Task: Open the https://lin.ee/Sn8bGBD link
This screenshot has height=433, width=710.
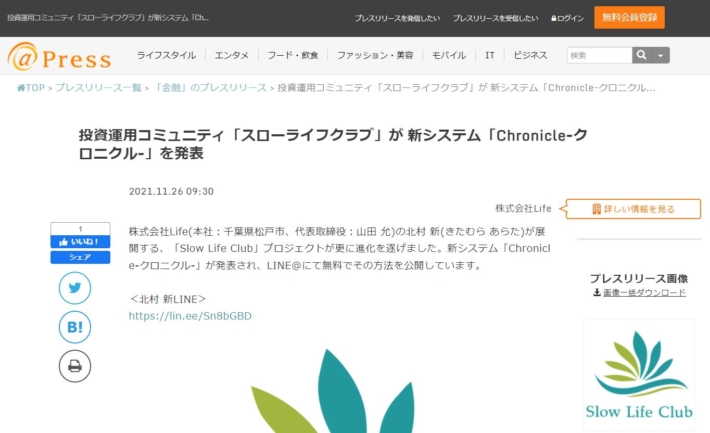Action: click(x=190, y=316)
